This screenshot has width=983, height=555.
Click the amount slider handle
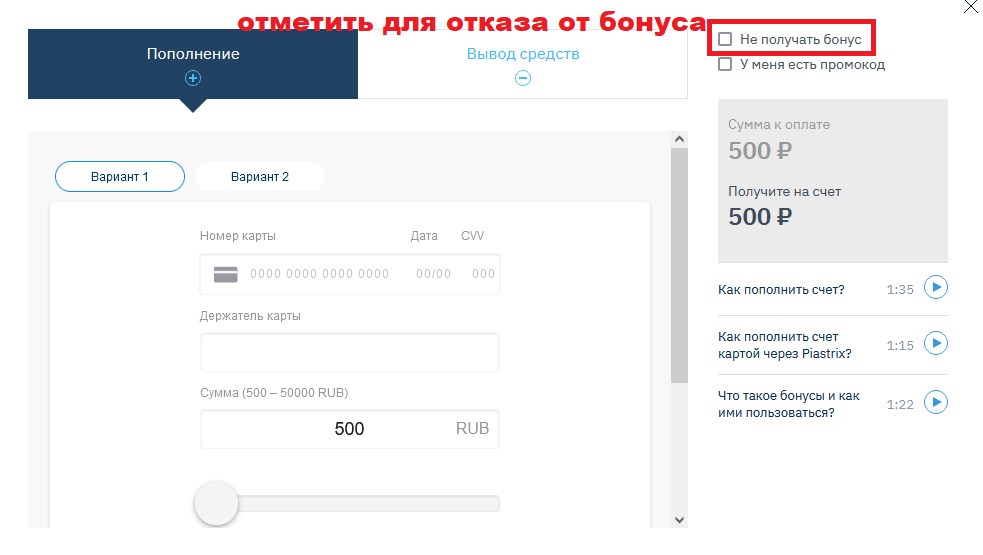click(x=216, y=503)
